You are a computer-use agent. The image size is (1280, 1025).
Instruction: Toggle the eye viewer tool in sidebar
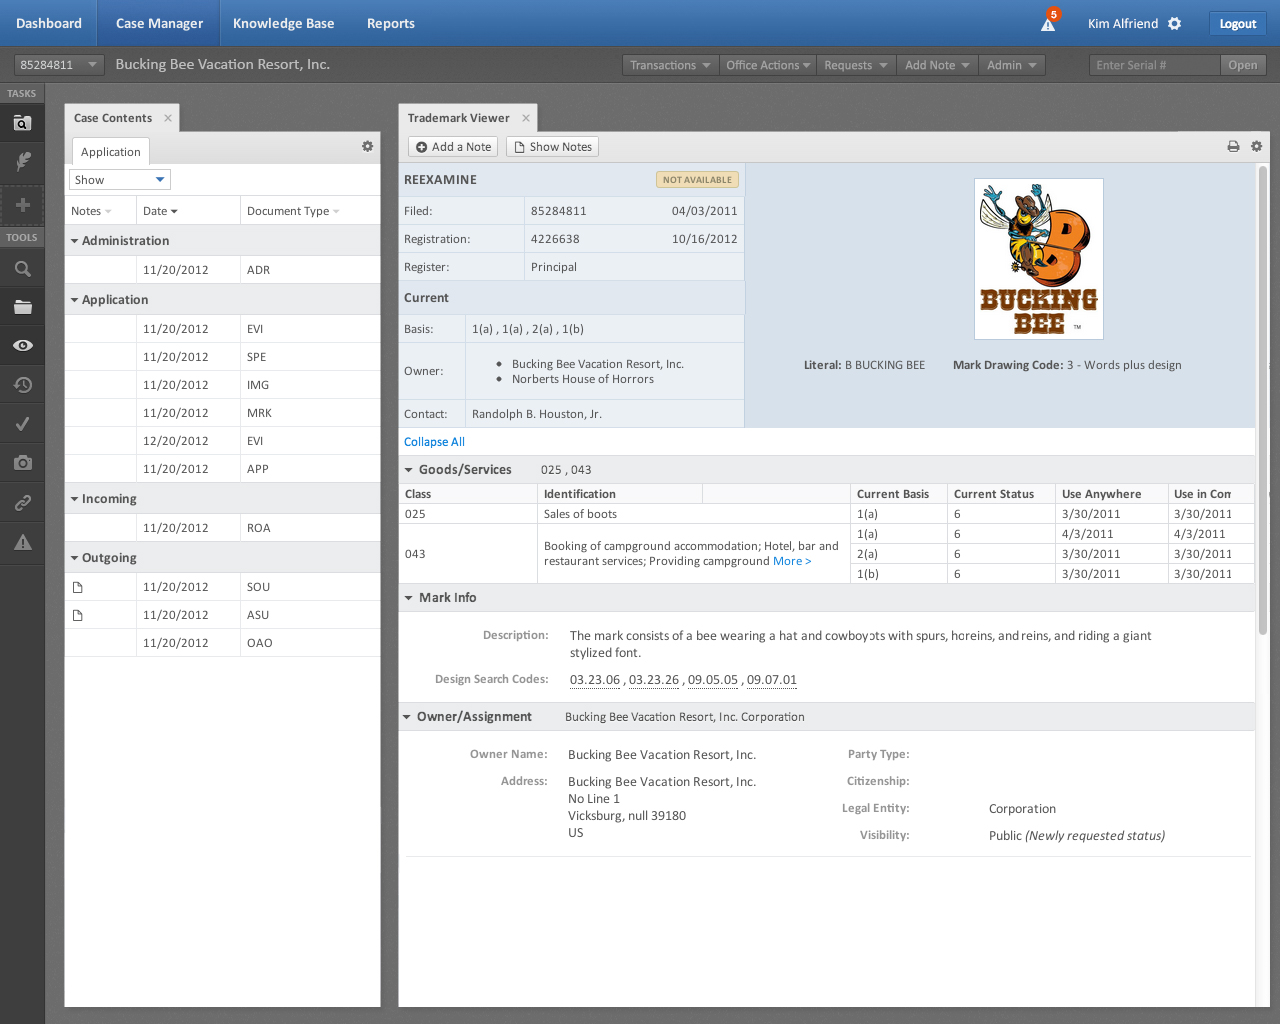tap(22, 346)
